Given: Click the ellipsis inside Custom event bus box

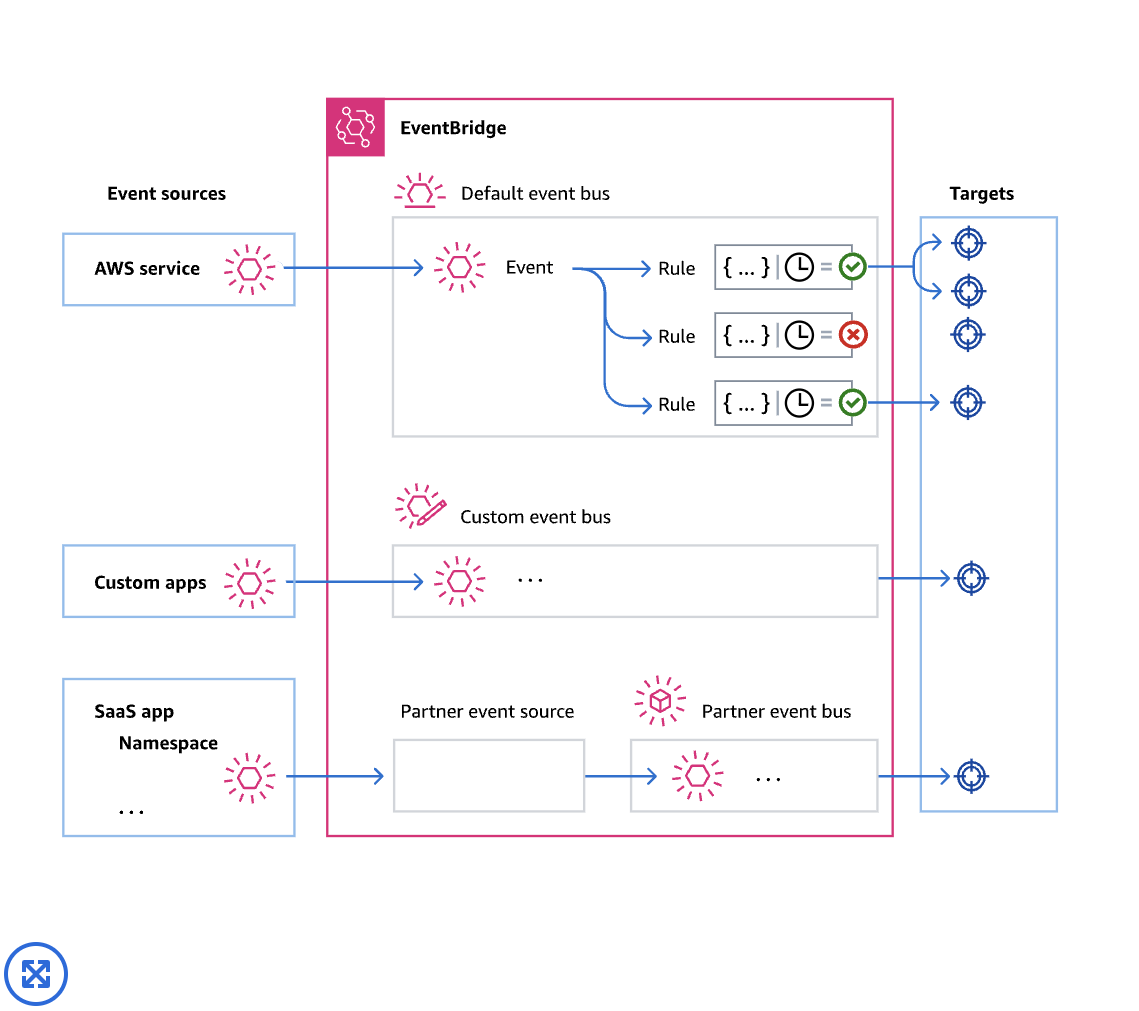Looking at the screenshot, I should point(530,580).
